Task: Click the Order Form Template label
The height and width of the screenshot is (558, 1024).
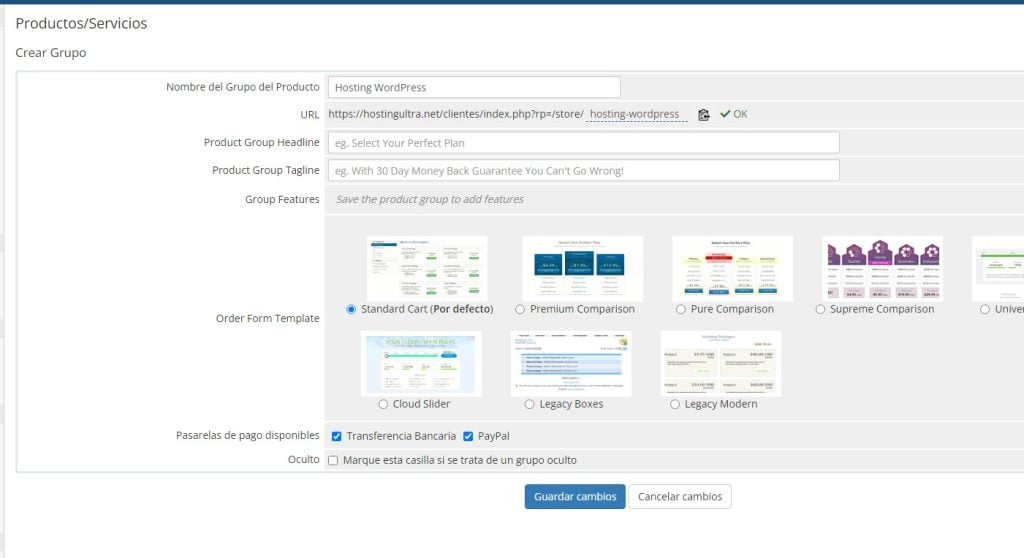Action: click(x=268, y=318)
